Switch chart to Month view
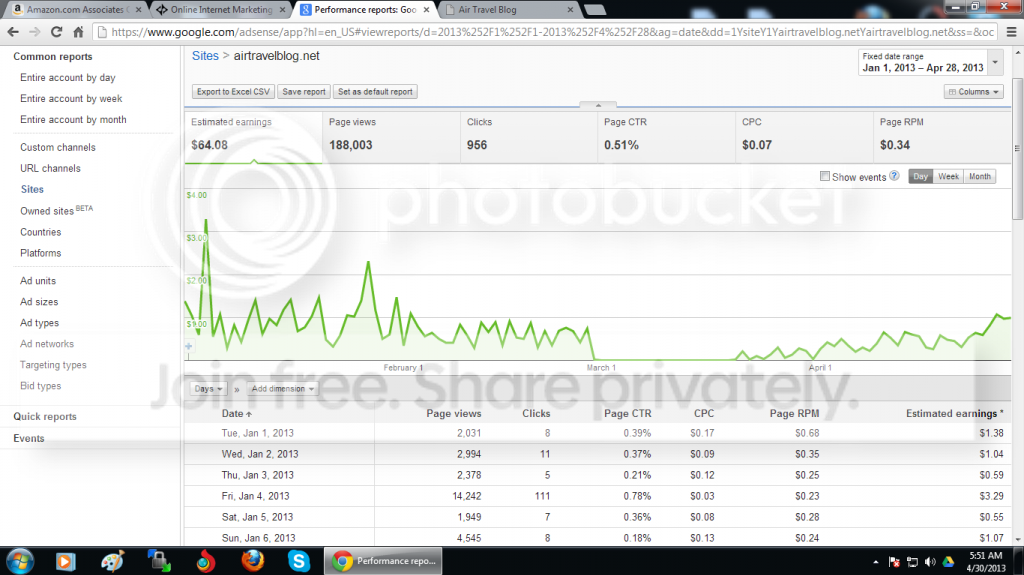 click(980, 176)
